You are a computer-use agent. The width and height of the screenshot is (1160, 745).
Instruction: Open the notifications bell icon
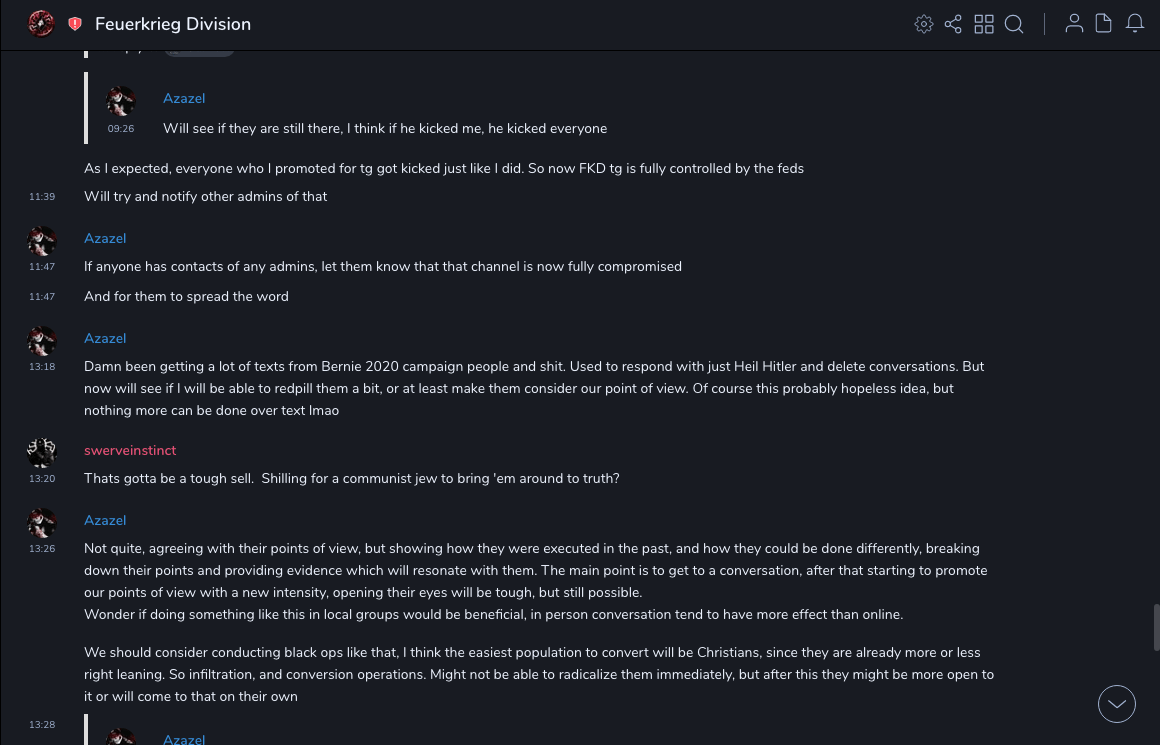coord(1135,24)
